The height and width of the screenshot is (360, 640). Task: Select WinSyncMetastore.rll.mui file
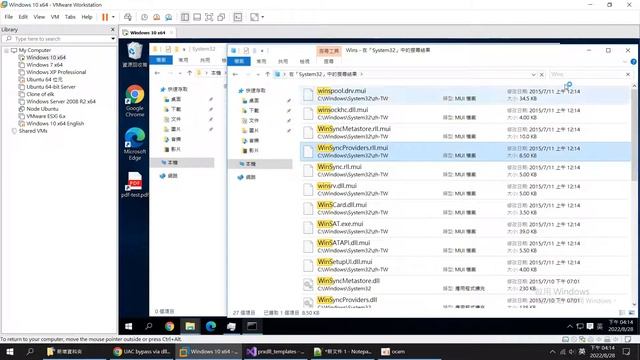465,133
